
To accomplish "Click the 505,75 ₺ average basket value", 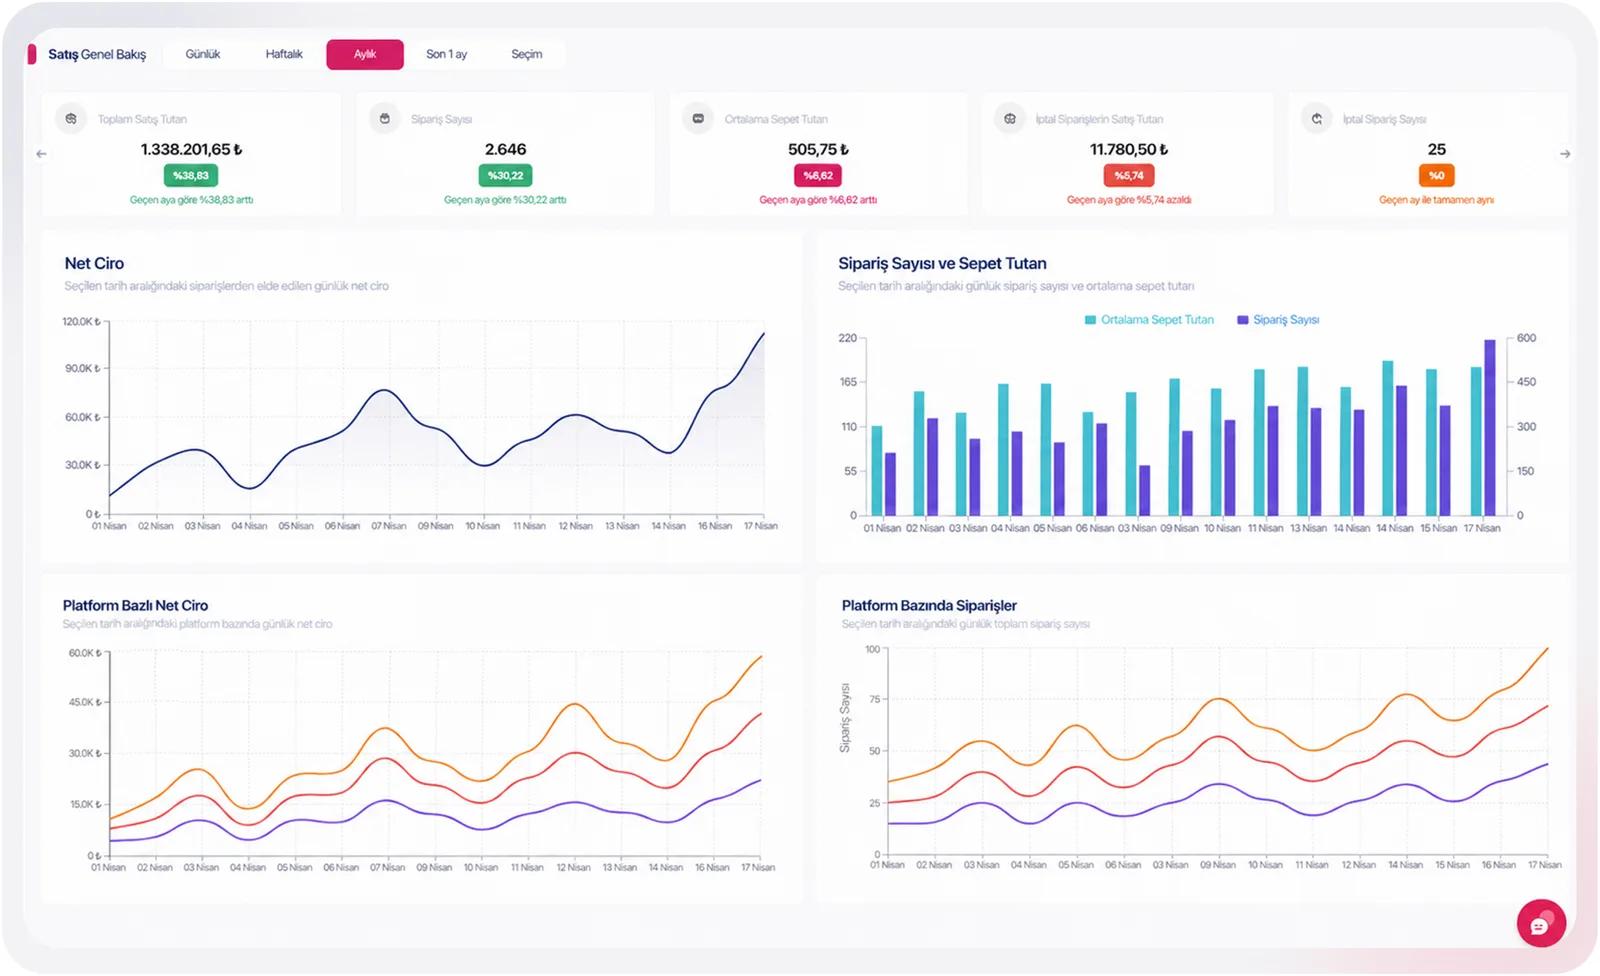I will pos(818,149).
